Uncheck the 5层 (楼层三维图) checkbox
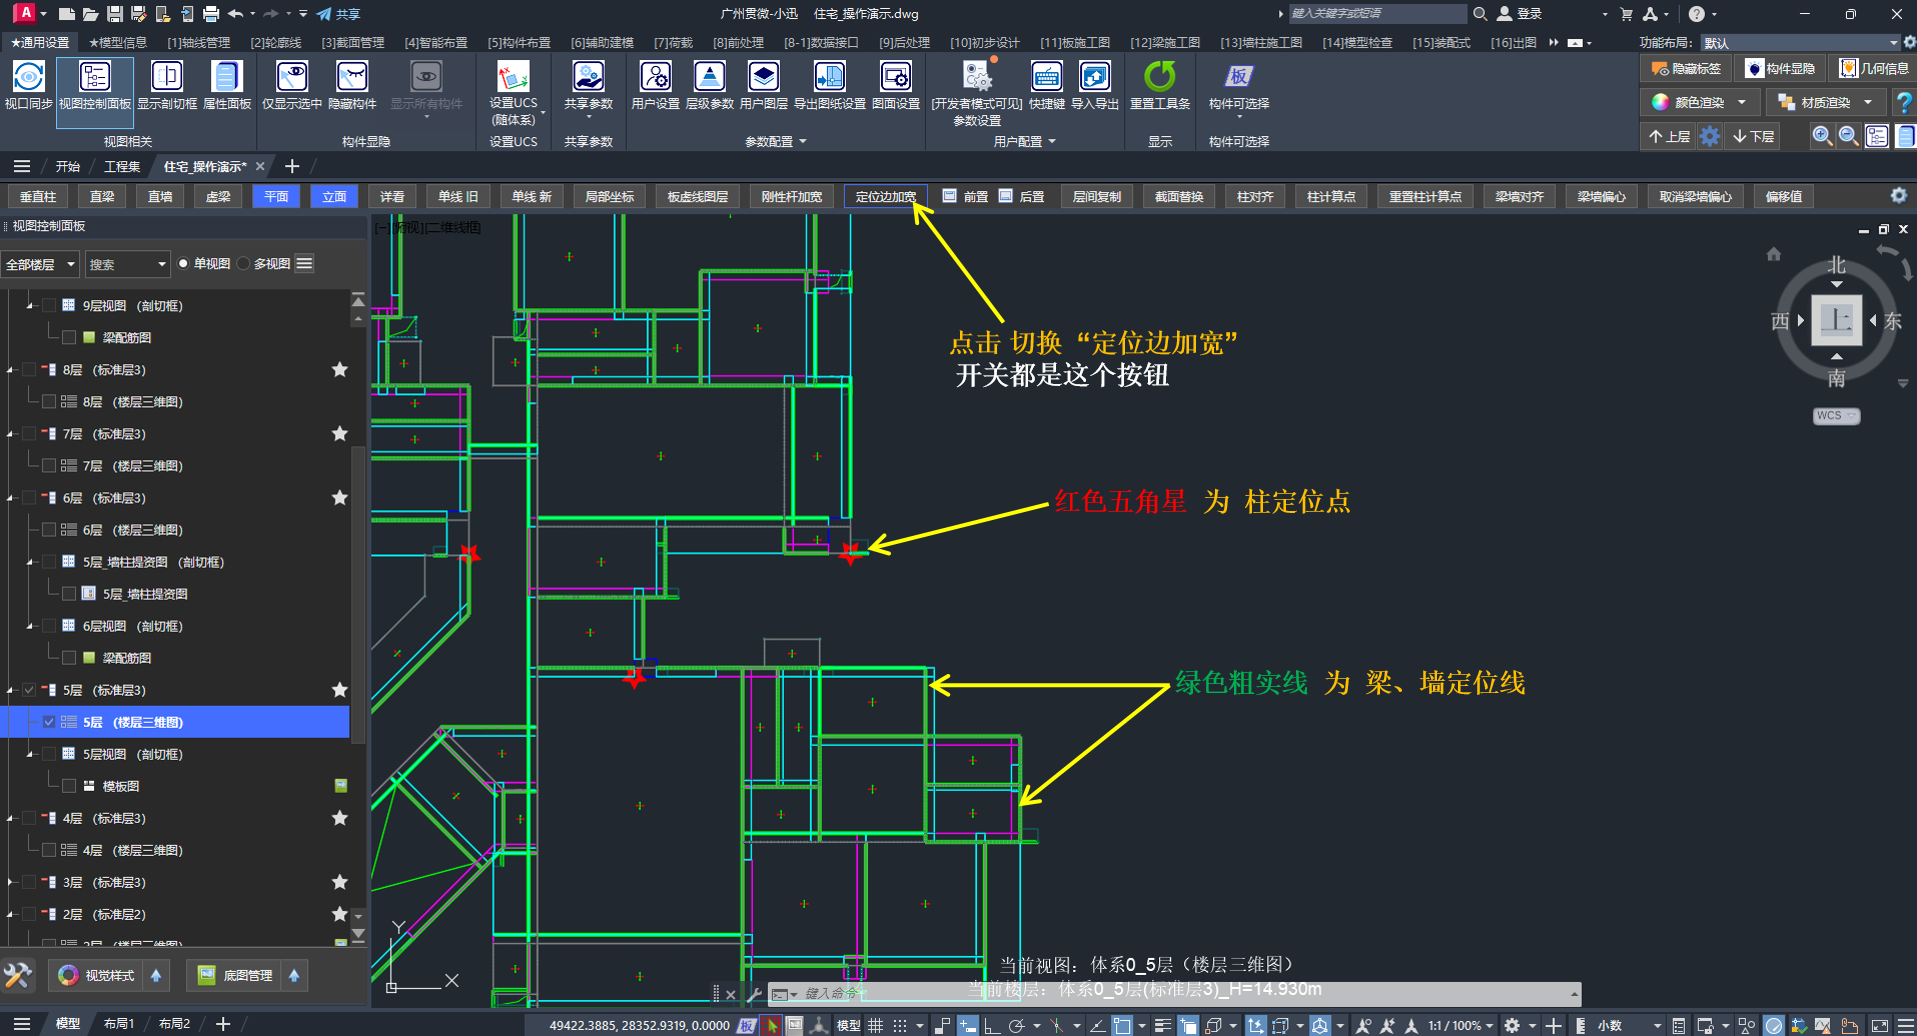The height and width of the screenshot is (1036, 1917). coord(49,722)
